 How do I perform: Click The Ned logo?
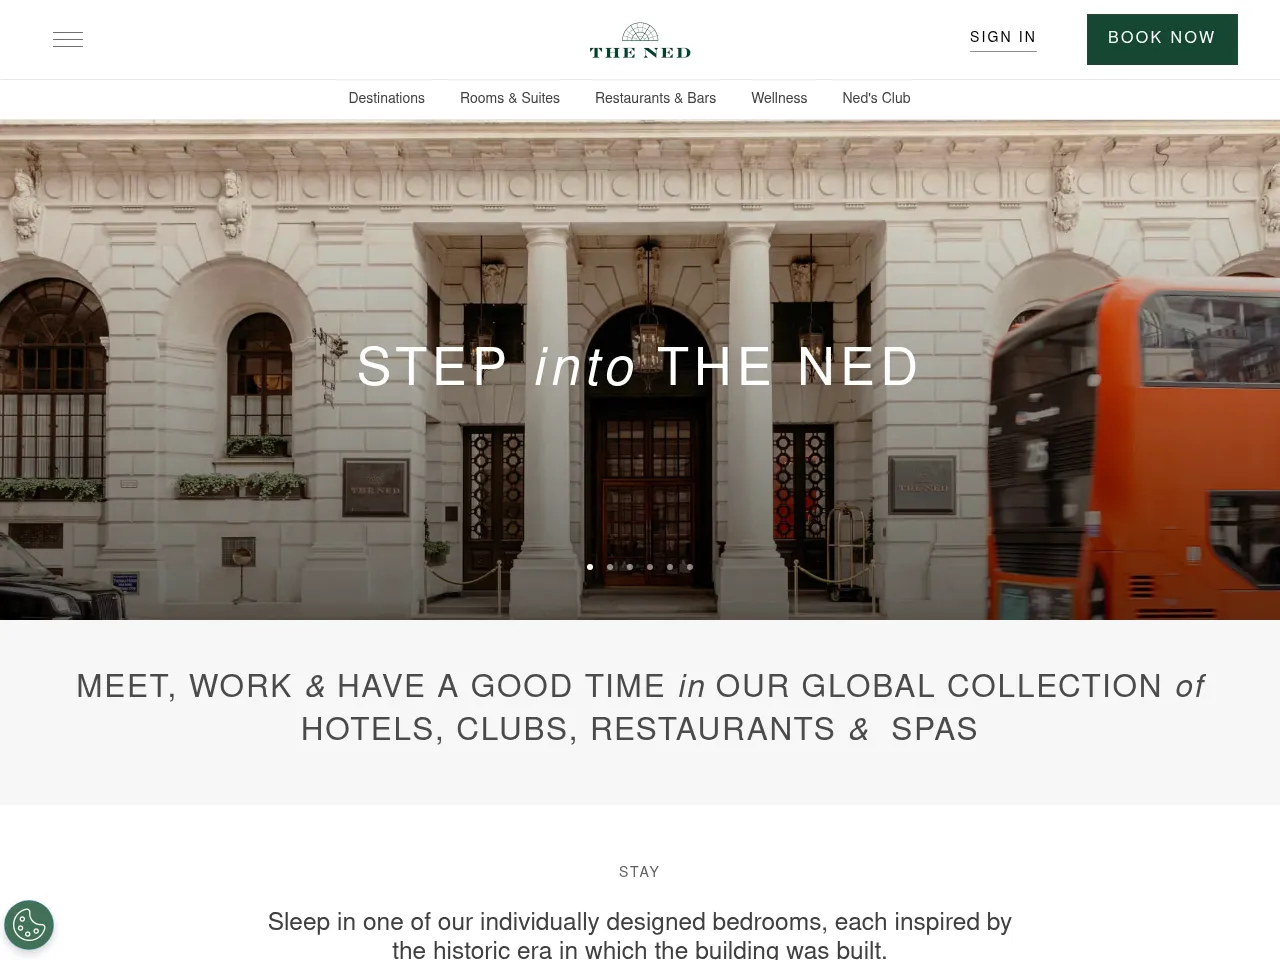(640, 41)
